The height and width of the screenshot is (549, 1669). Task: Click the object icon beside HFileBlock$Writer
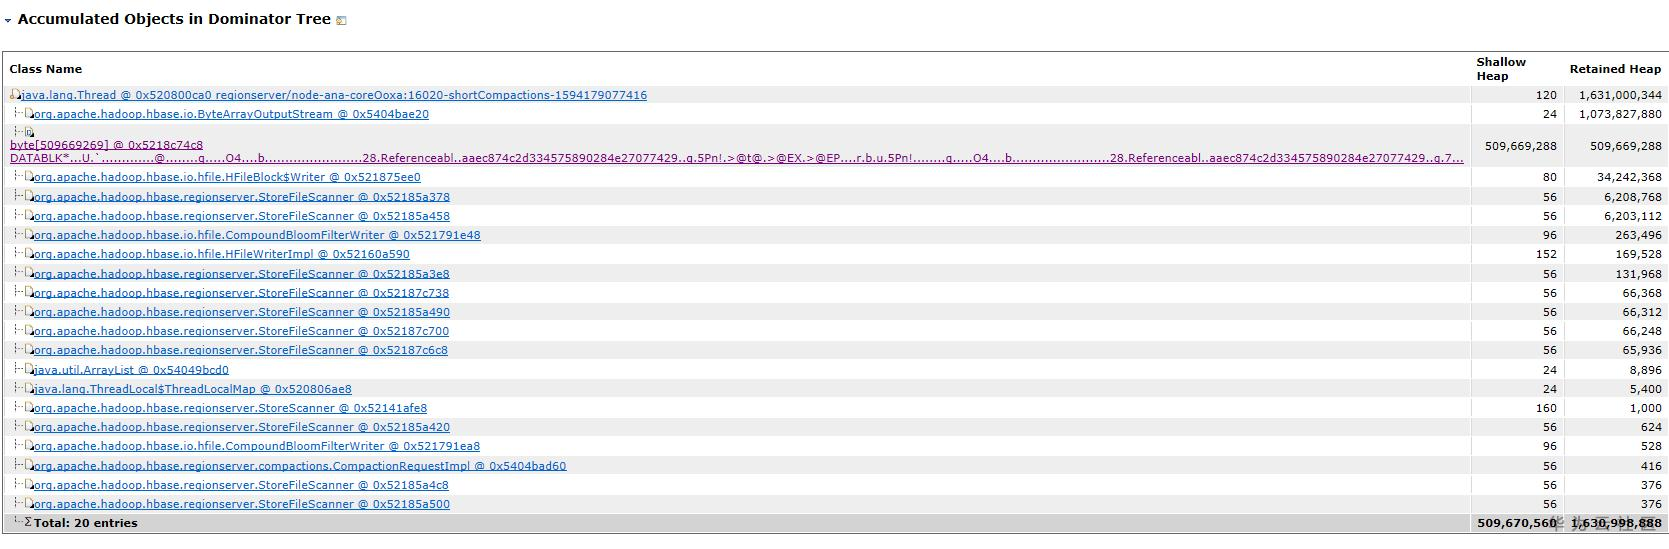(29, 177)
